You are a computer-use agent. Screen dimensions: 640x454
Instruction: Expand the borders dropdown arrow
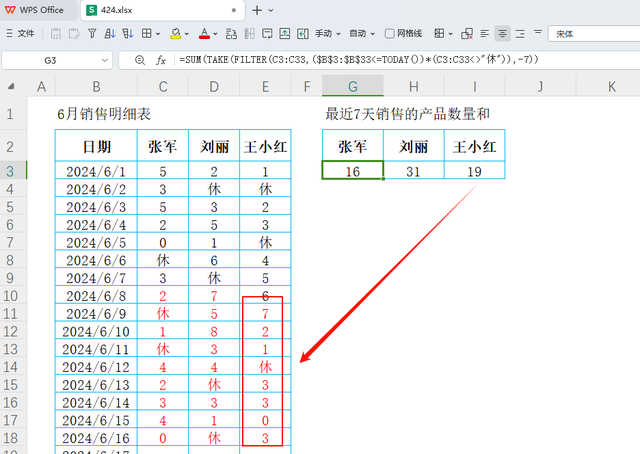click(158, 34)
